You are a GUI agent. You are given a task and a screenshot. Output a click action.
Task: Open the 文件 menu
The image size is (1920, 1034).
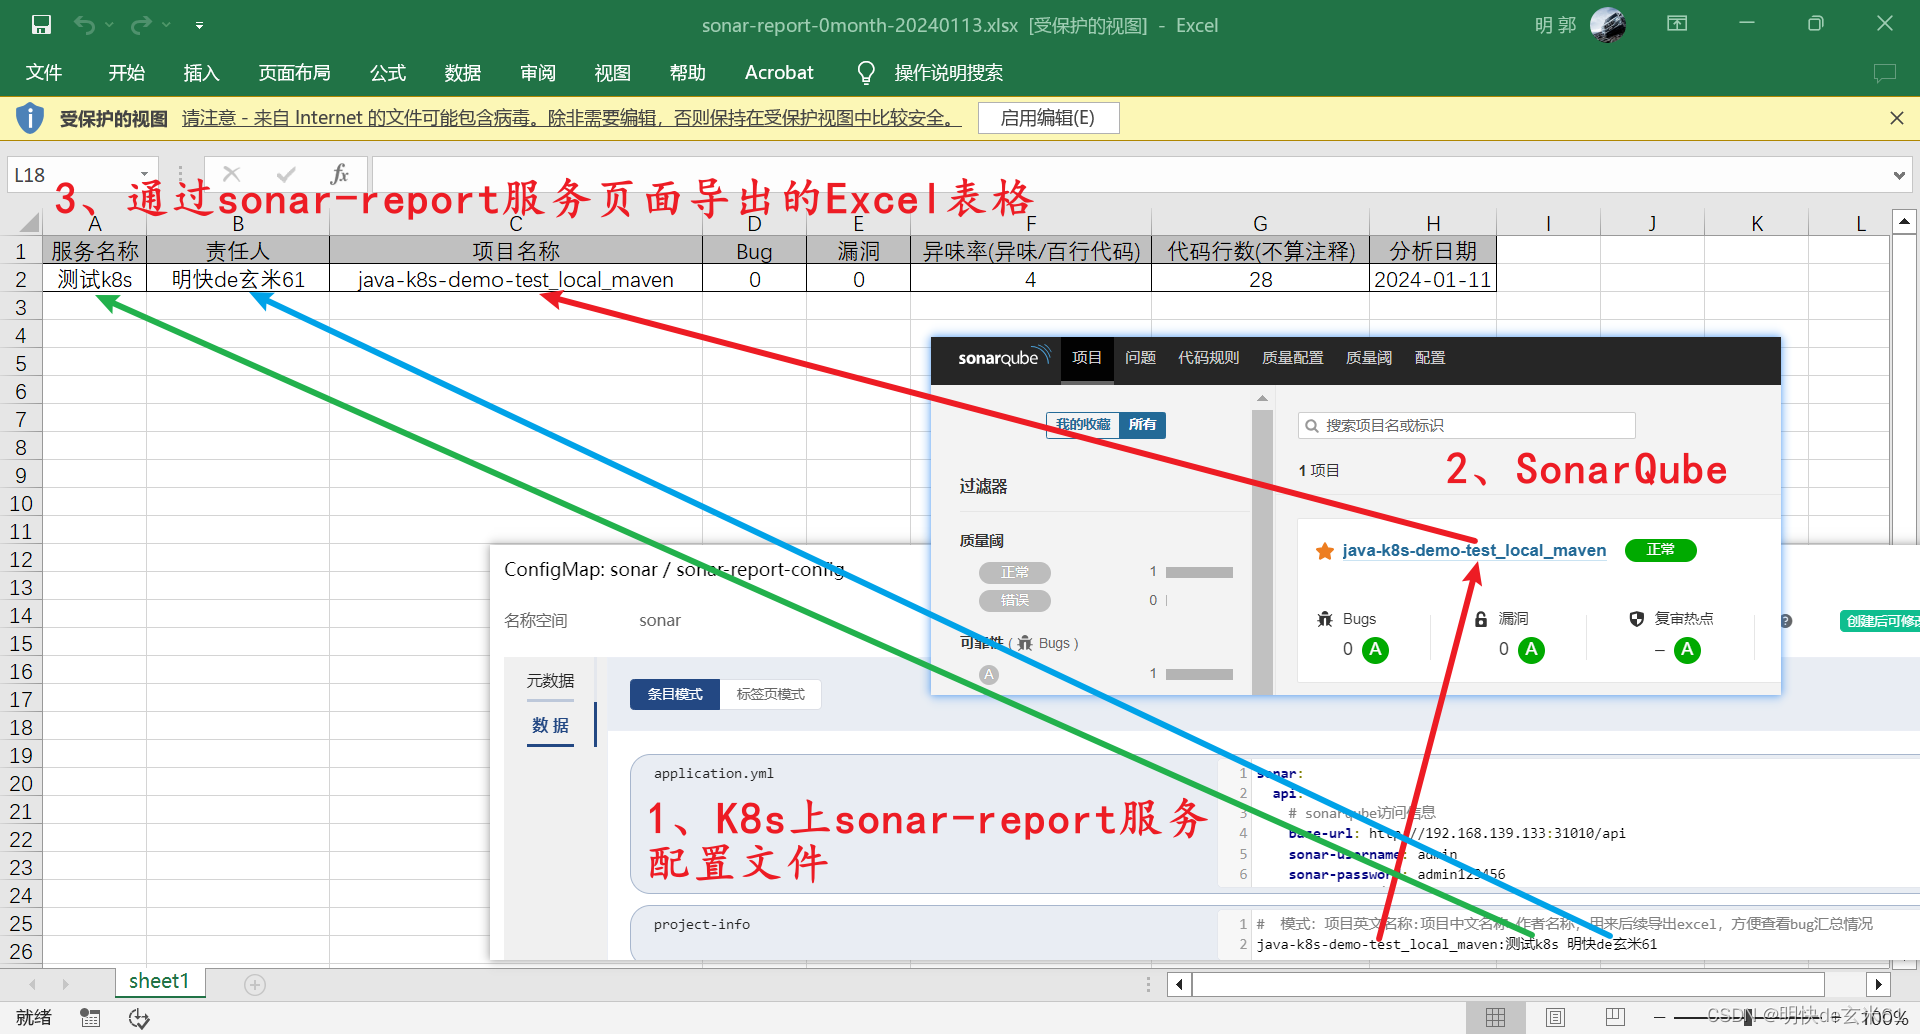[44, 73]
